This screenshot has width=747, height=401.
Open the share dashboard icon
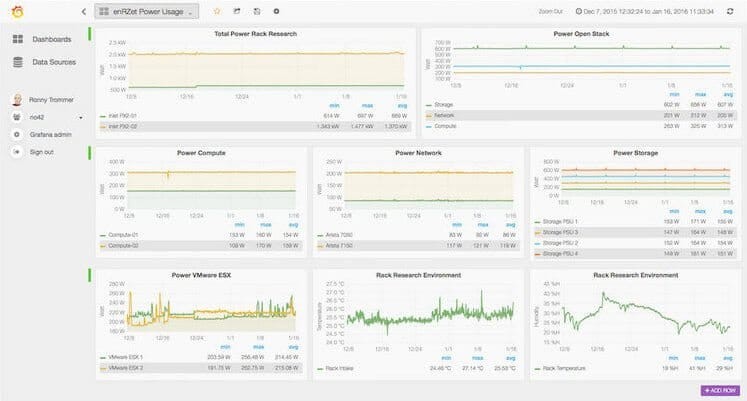[237, 11]
